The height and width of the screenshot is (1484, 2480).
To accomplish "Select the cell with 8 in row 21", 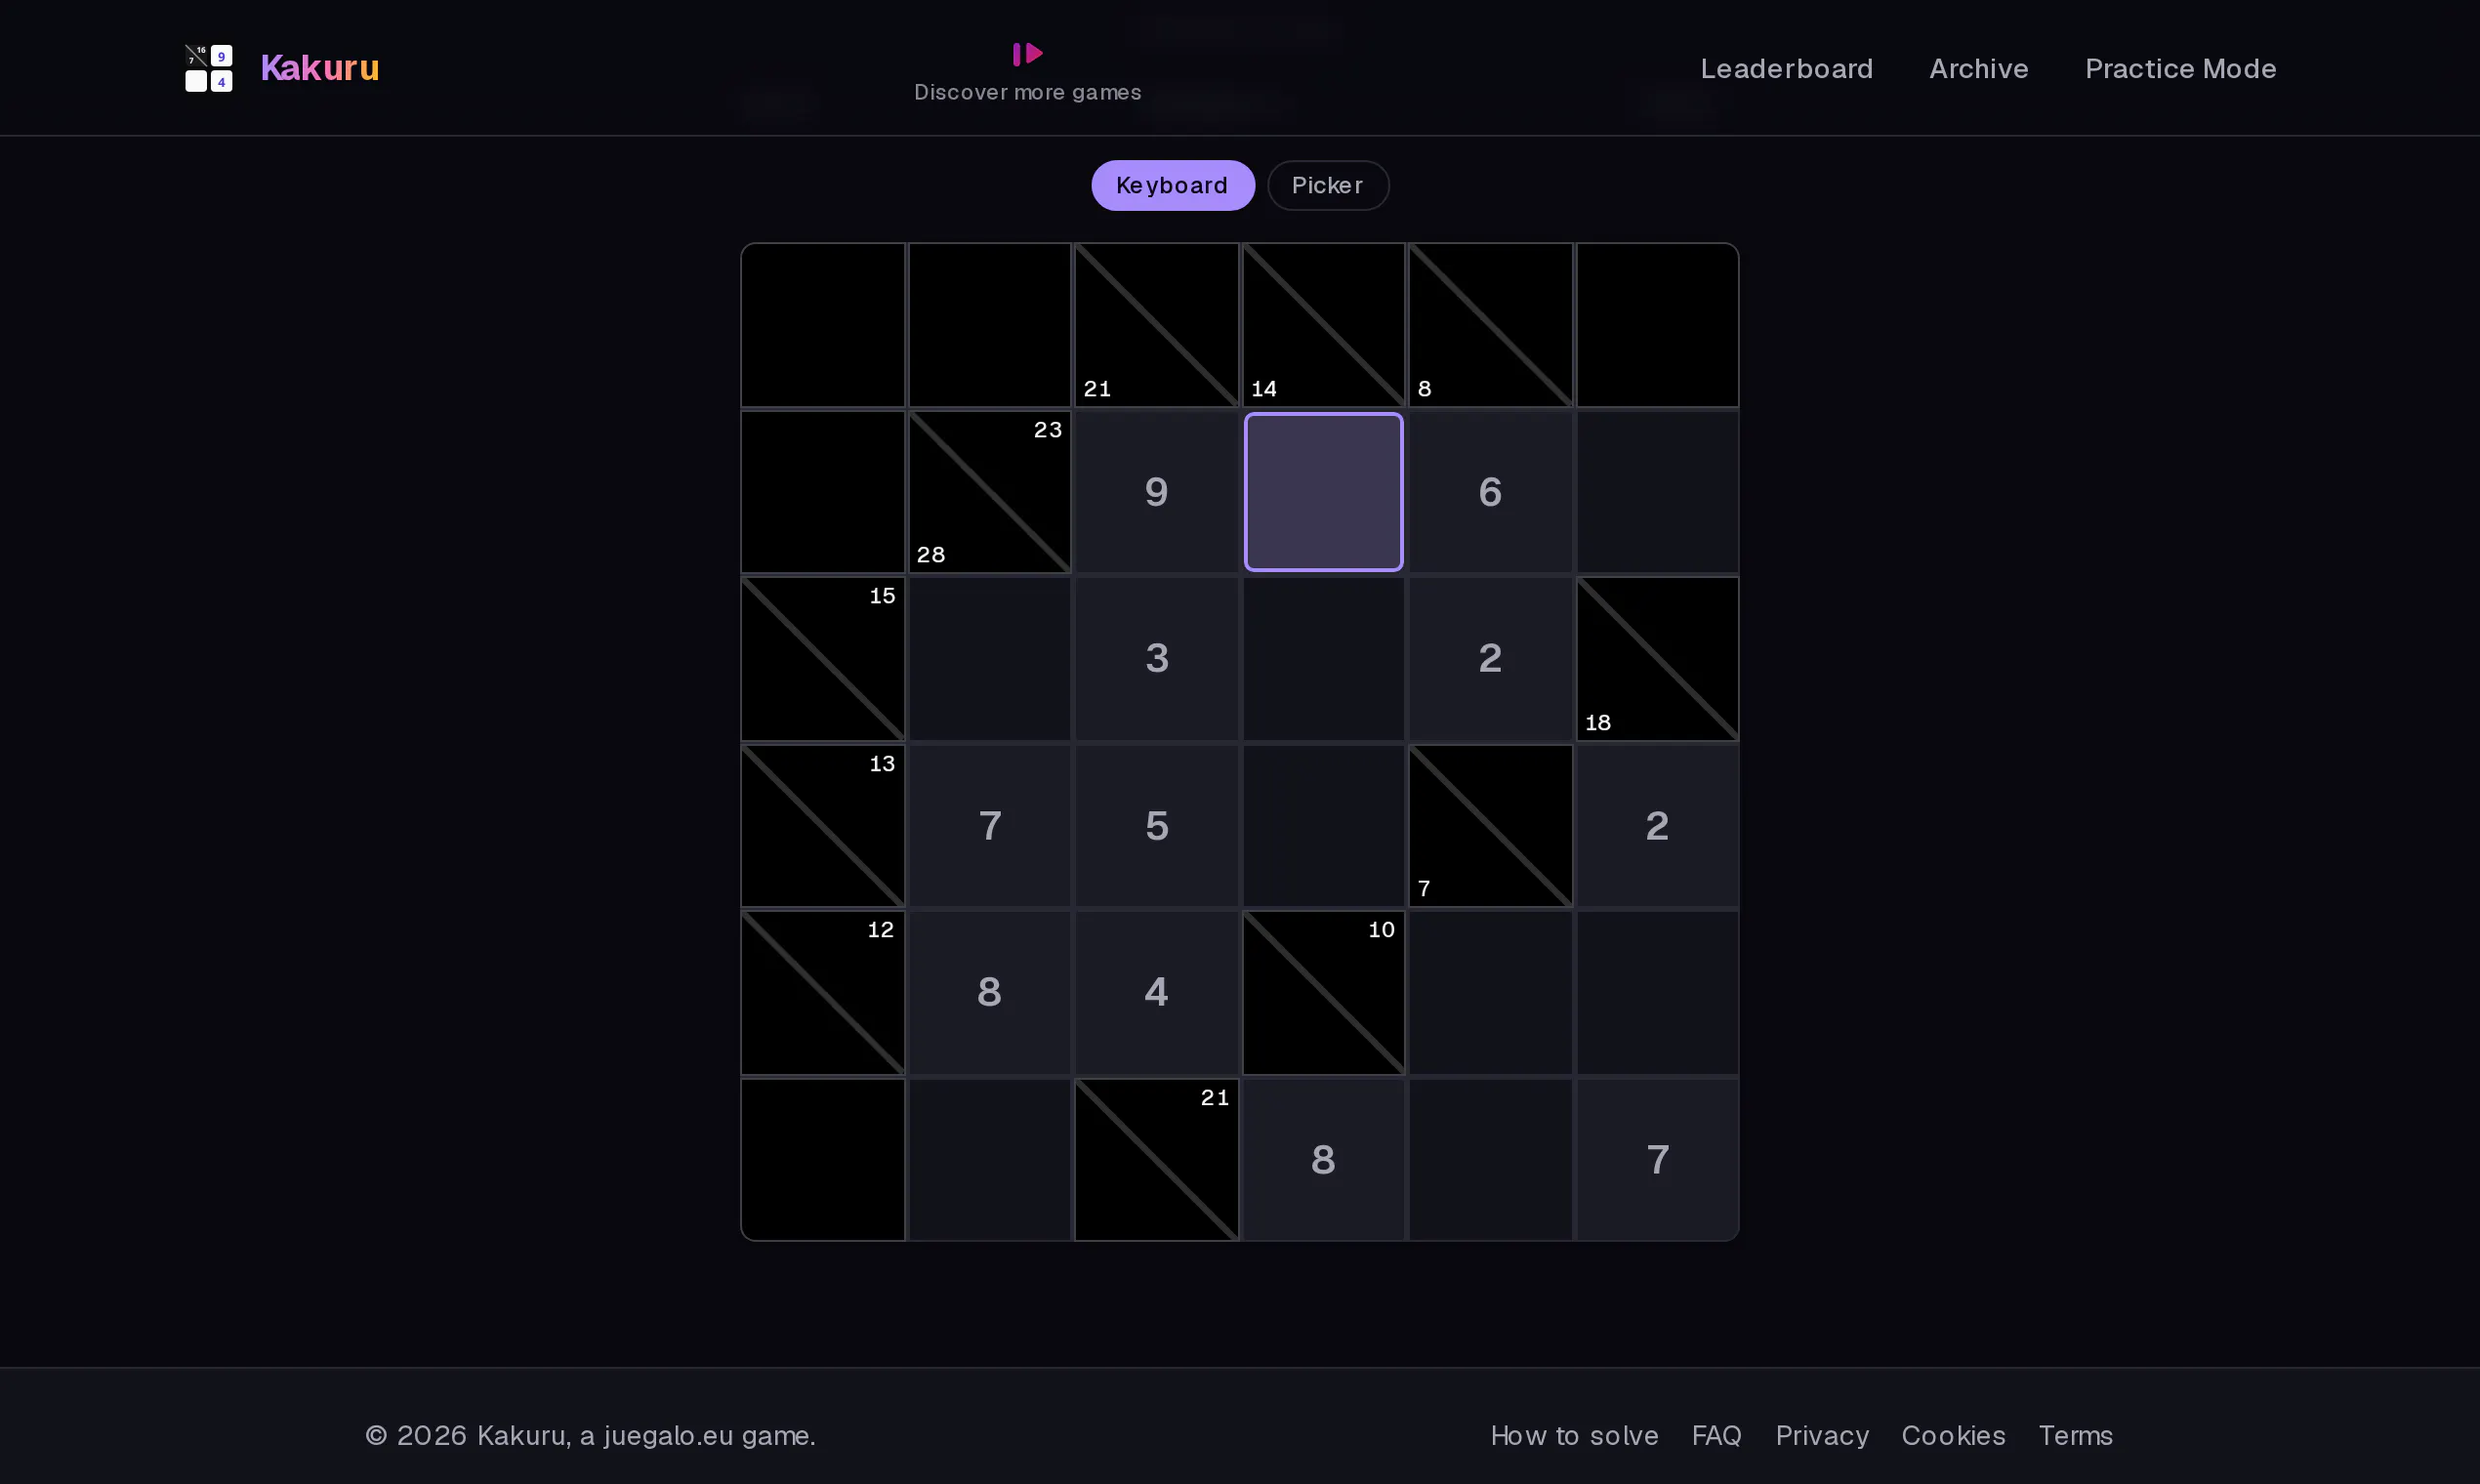I will pos(1324,1160).
